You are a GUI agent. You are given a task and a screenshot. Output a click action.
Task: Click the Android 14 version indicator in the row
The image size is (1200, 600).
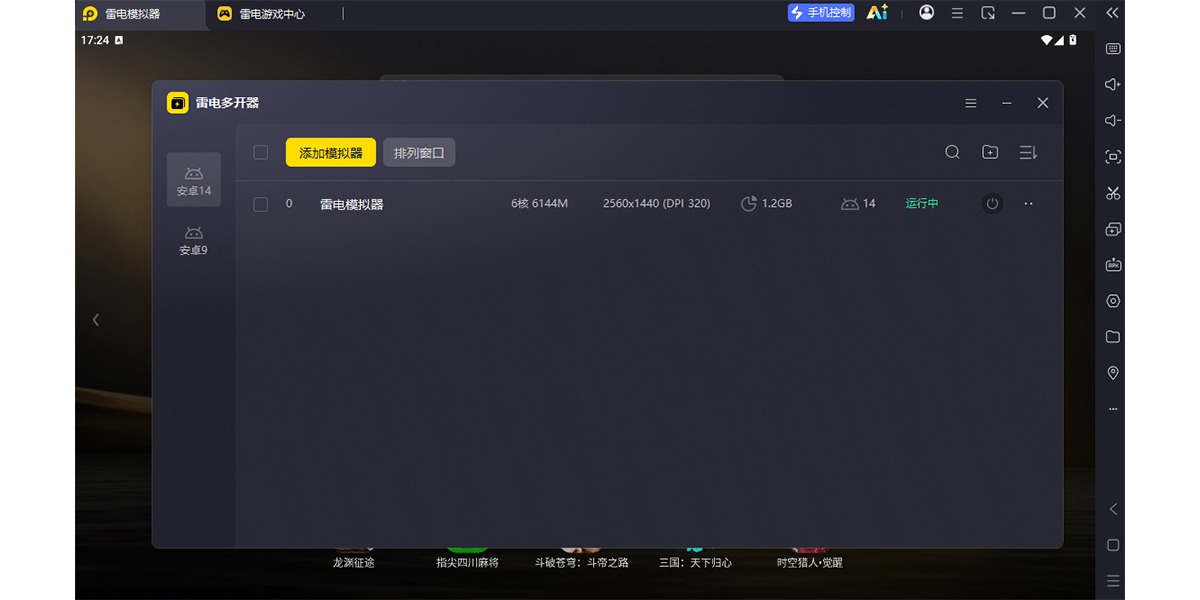pos(858,204)
